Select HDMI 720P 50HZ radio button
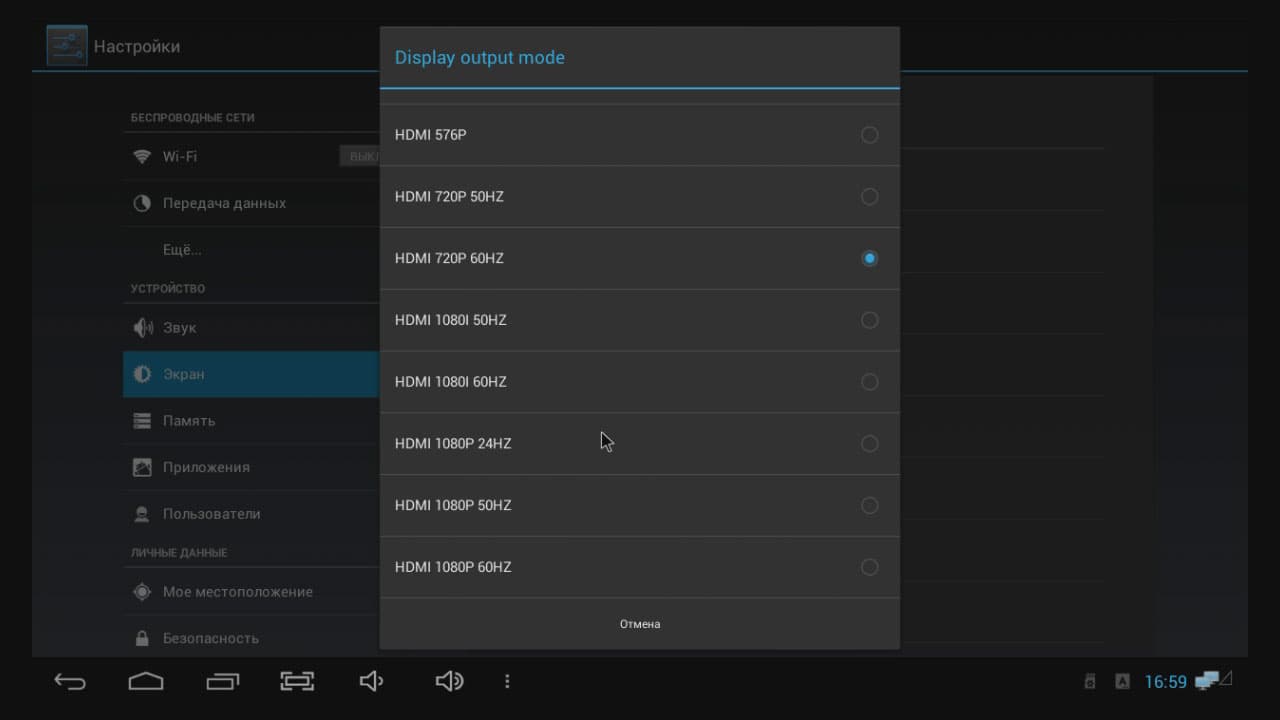Image resolution: width=1280 pixels, height=720 pixels. click(x=869, y=197)
